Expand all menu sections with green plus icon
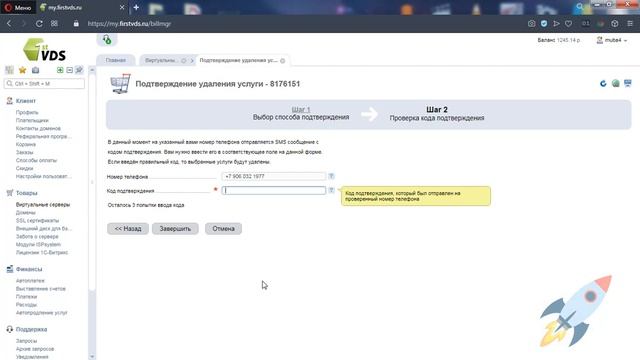The image size is (640, 360). point(60,70)
